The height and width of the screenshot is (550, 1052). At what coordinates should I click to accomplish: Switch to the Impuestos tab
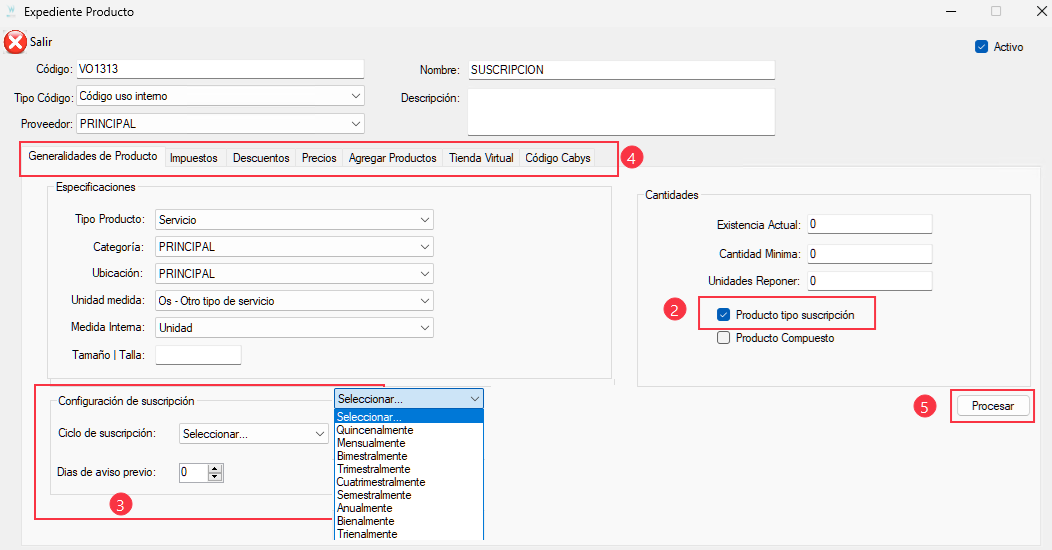click(x=193, y=158)
